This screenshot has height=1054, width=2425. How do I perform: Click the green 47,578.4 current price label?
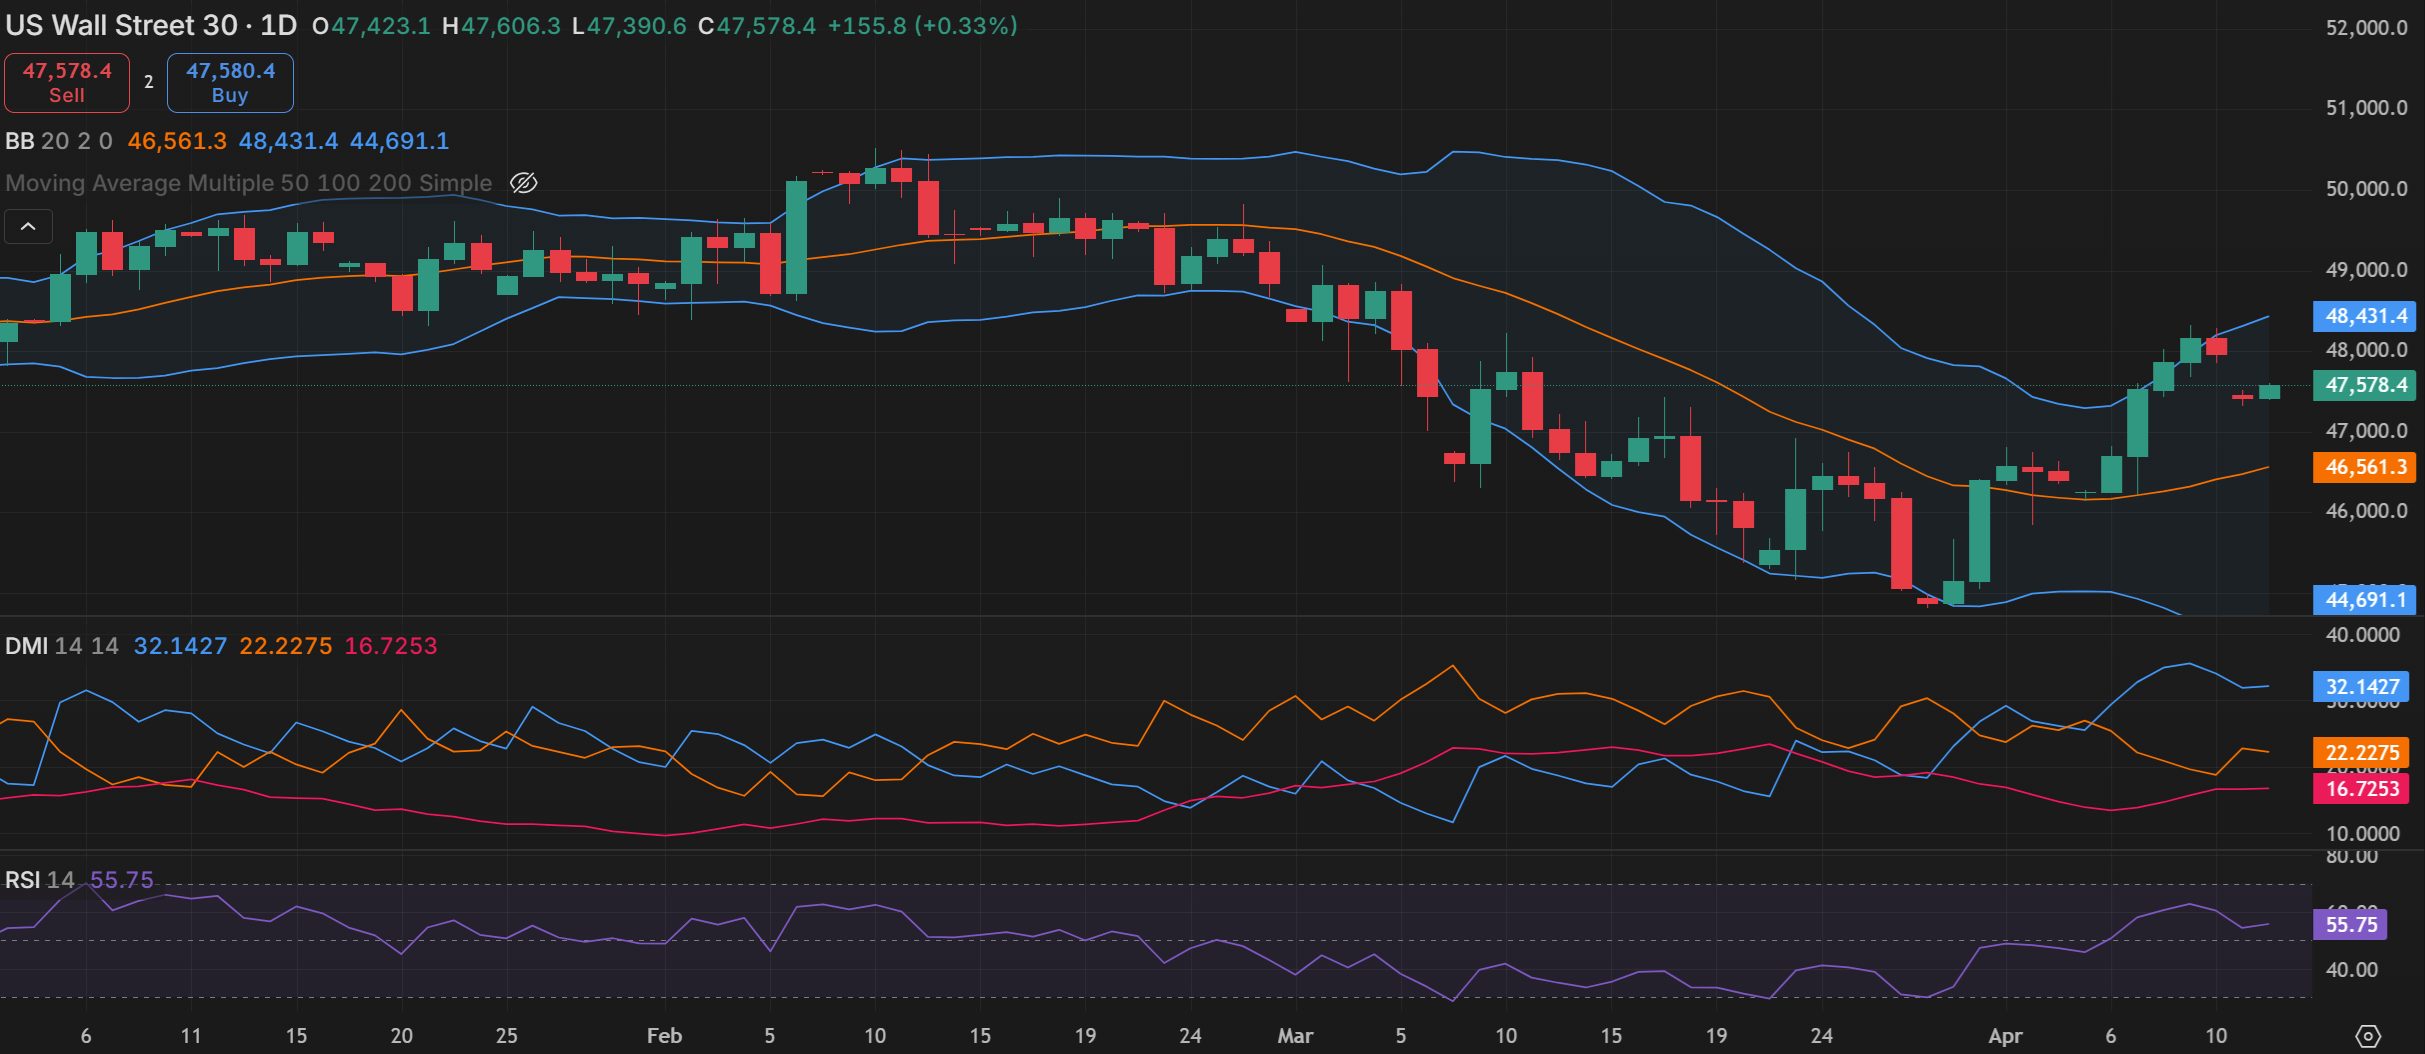coord(2364,385)
